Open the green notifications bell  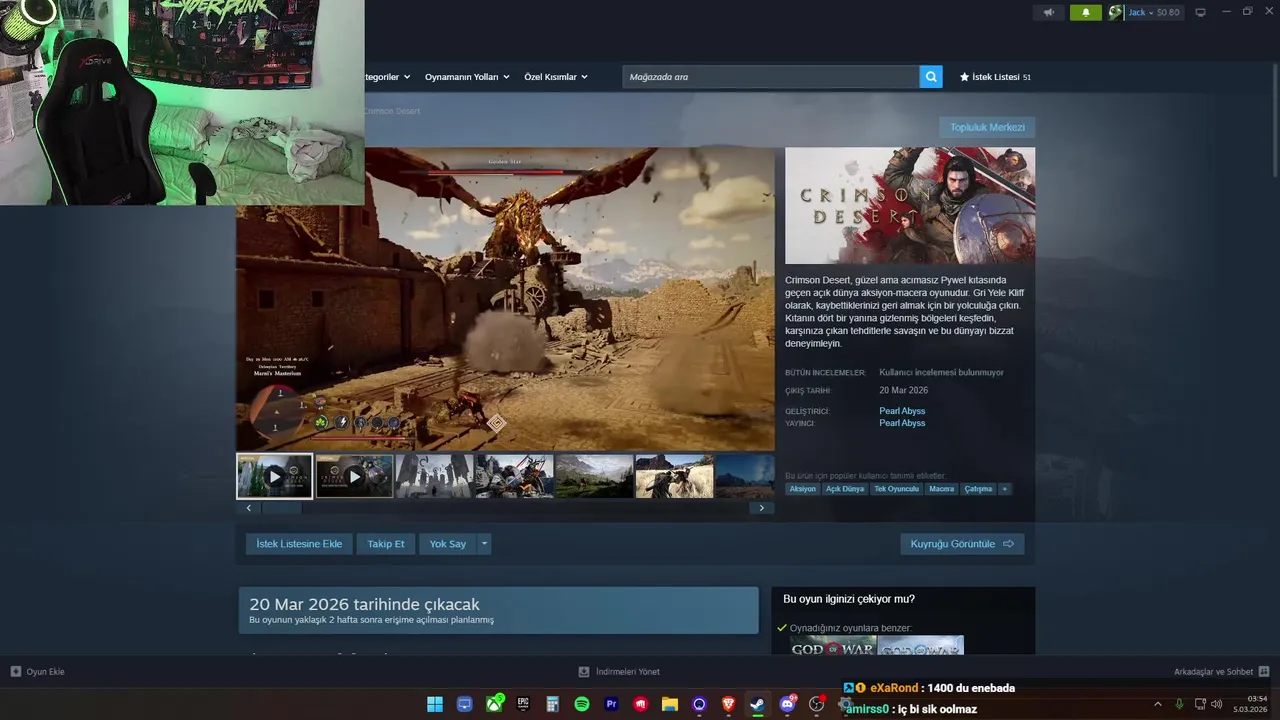tap(1085, 13)
